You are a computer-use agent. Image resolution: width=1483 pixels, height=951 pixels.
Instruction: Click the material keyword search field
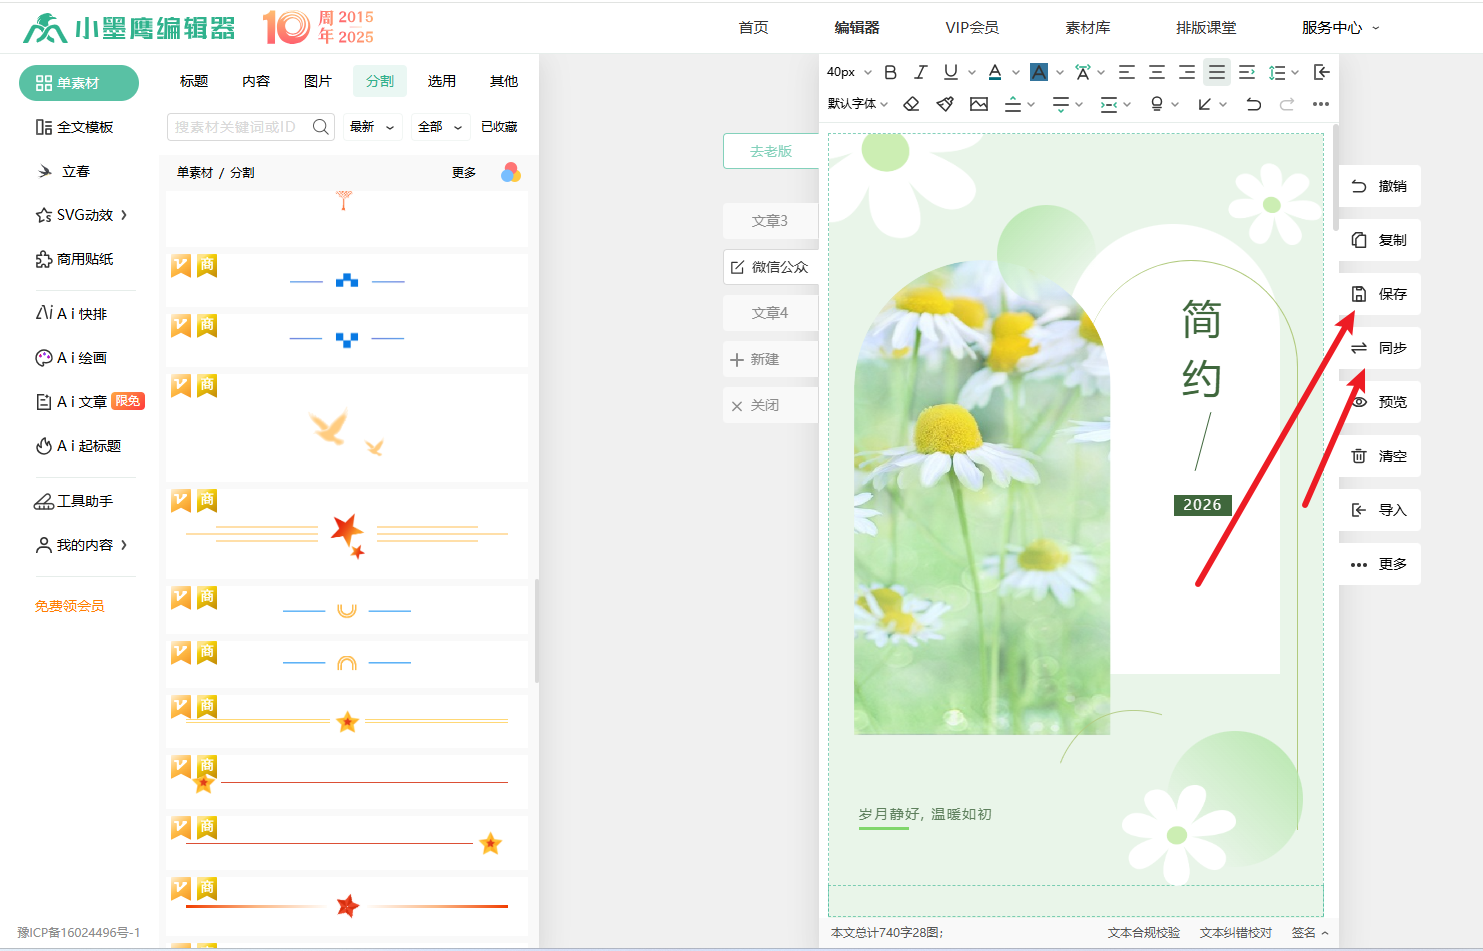pos(240,127)
